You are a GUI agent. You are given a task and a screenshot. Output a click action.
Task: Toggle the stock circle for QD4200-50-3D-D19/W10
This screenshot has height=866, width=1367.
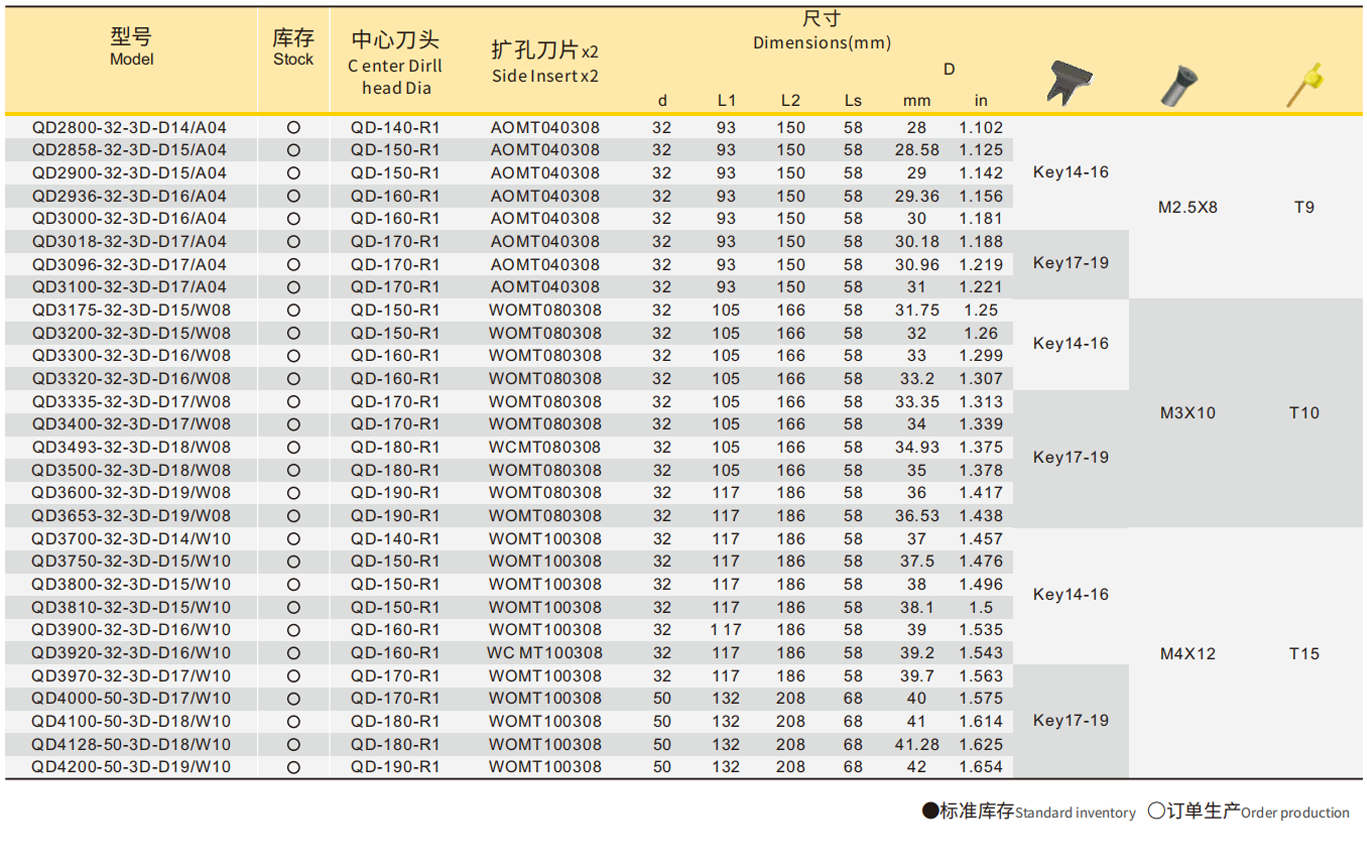[293, 767]
